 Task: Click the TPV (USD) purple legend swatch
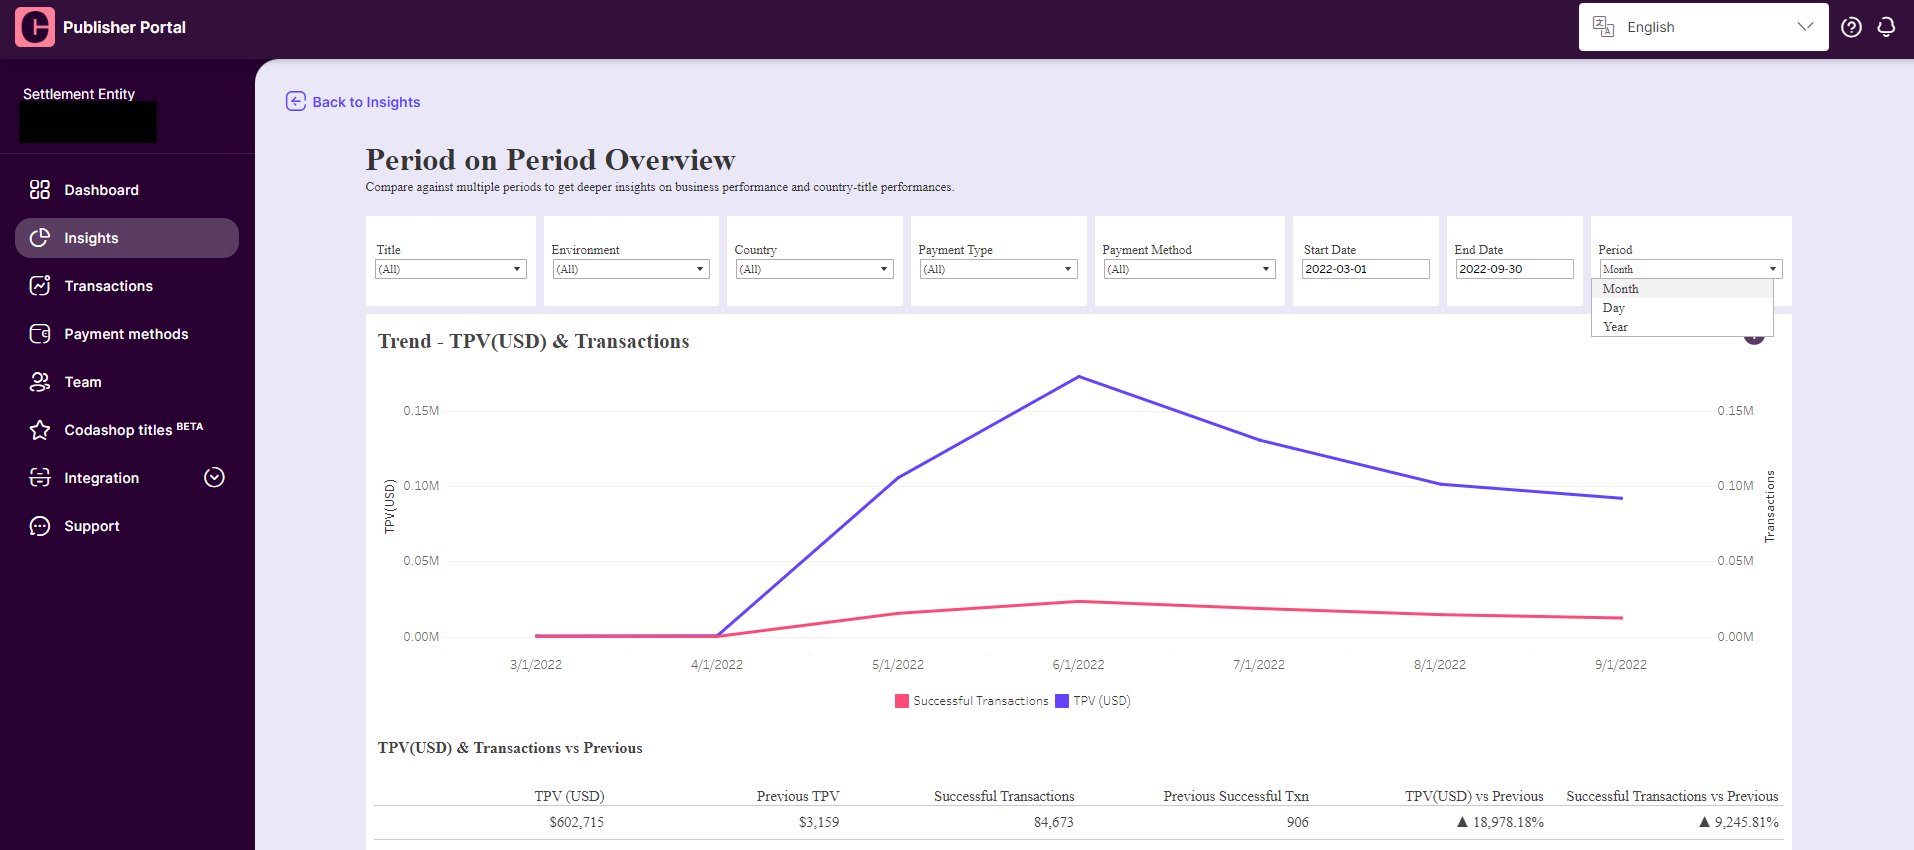pos(1062,701)
